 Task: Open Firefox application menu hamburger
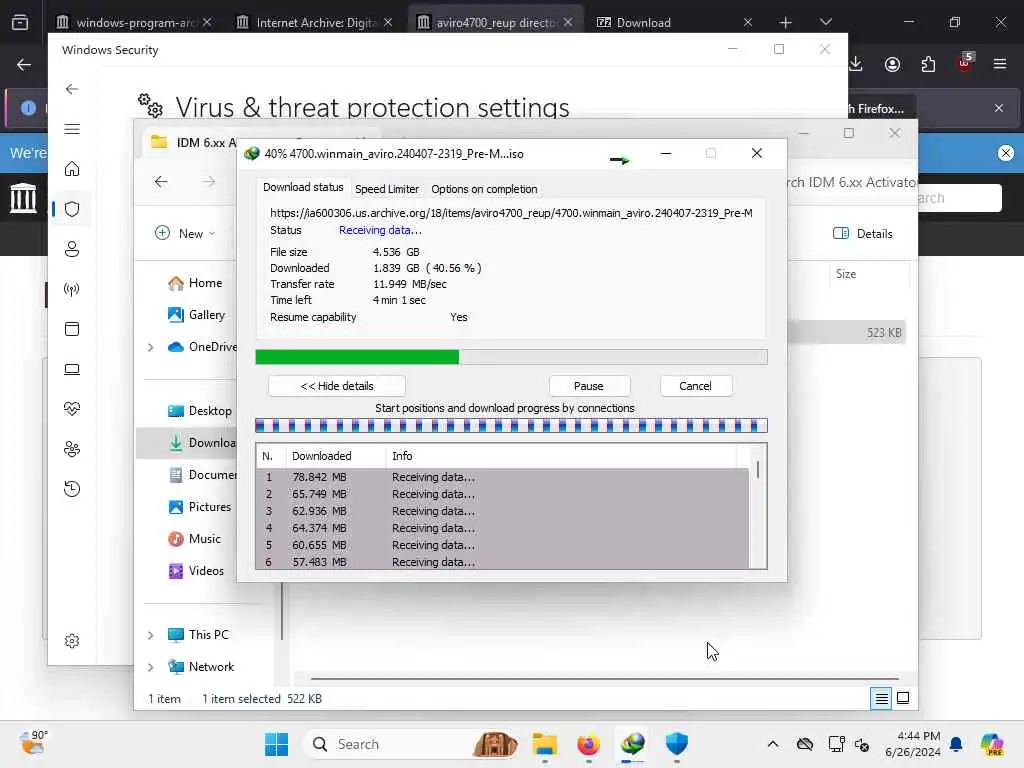pos(1000,64)
